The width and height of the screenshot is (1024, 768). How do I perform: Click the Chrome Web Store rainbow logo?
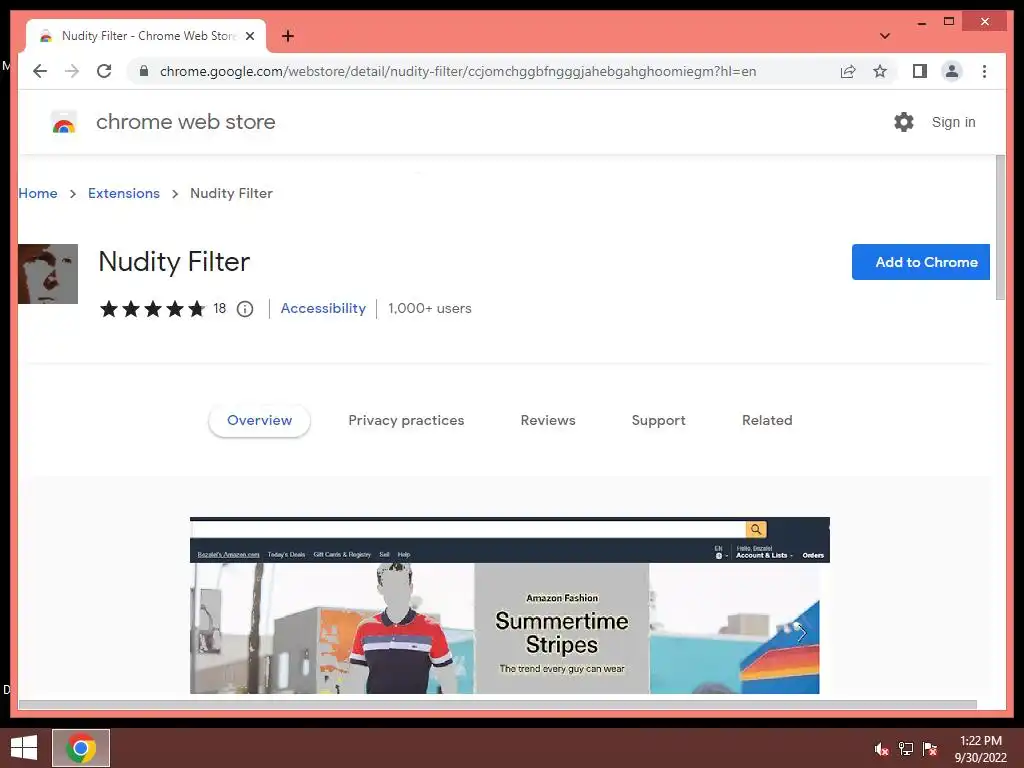tap(64, 122)
